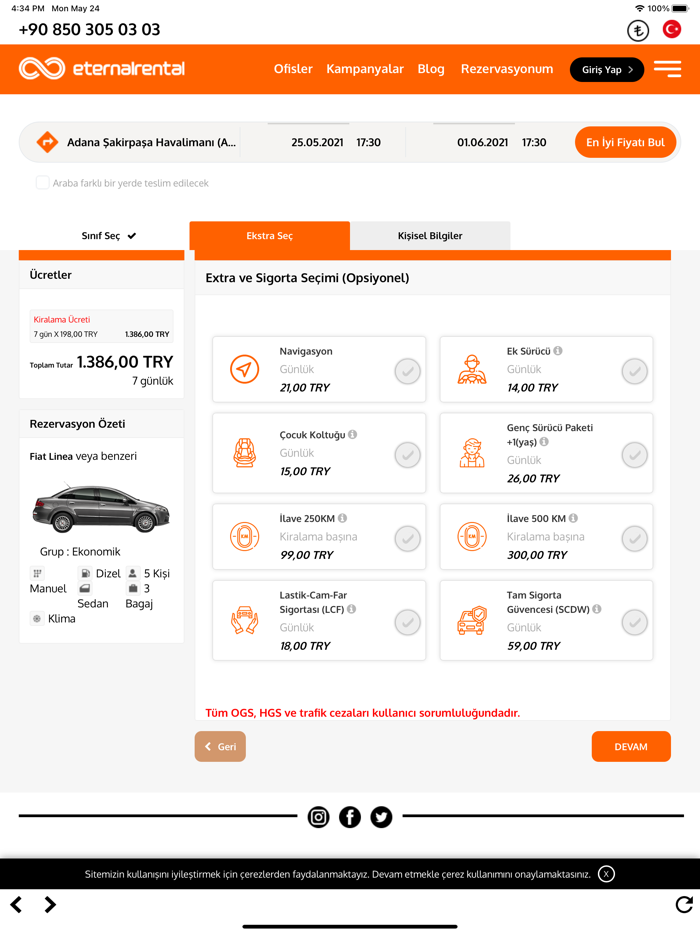This screenshot has width=700, height=934.
Task: Tap the Turkish Lira currency icon
Action: click(638, 30)
